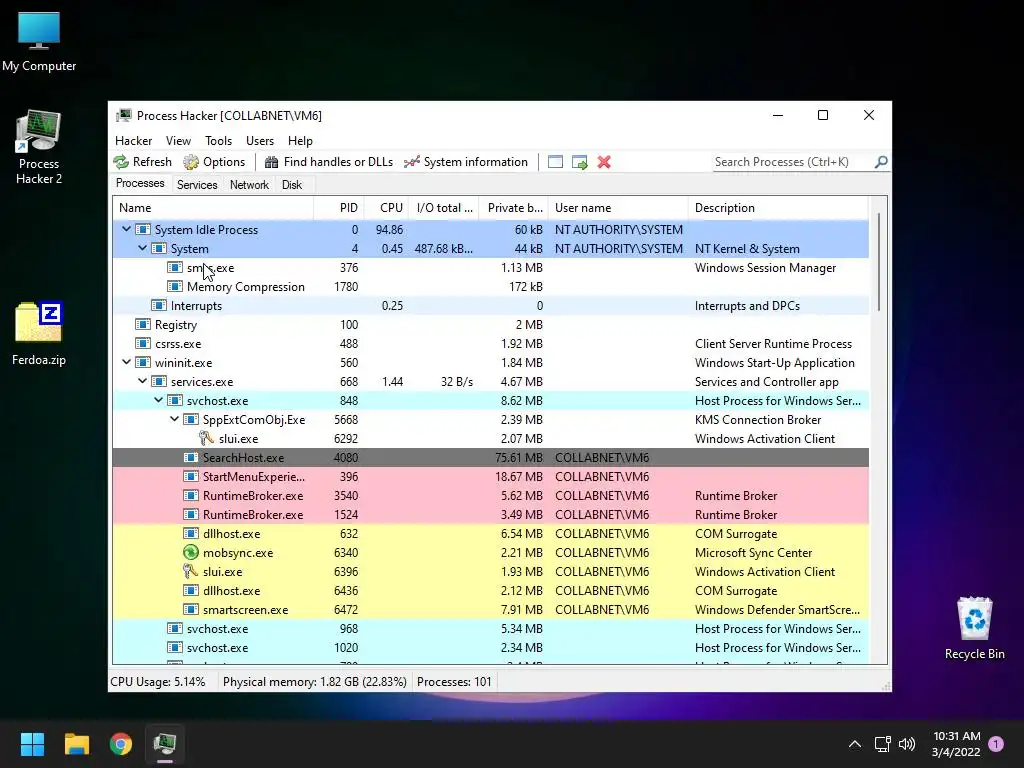Click the SearchHost.exe process icon
The height and width of the screenshot is (768, 1024).
pos(191,457)
